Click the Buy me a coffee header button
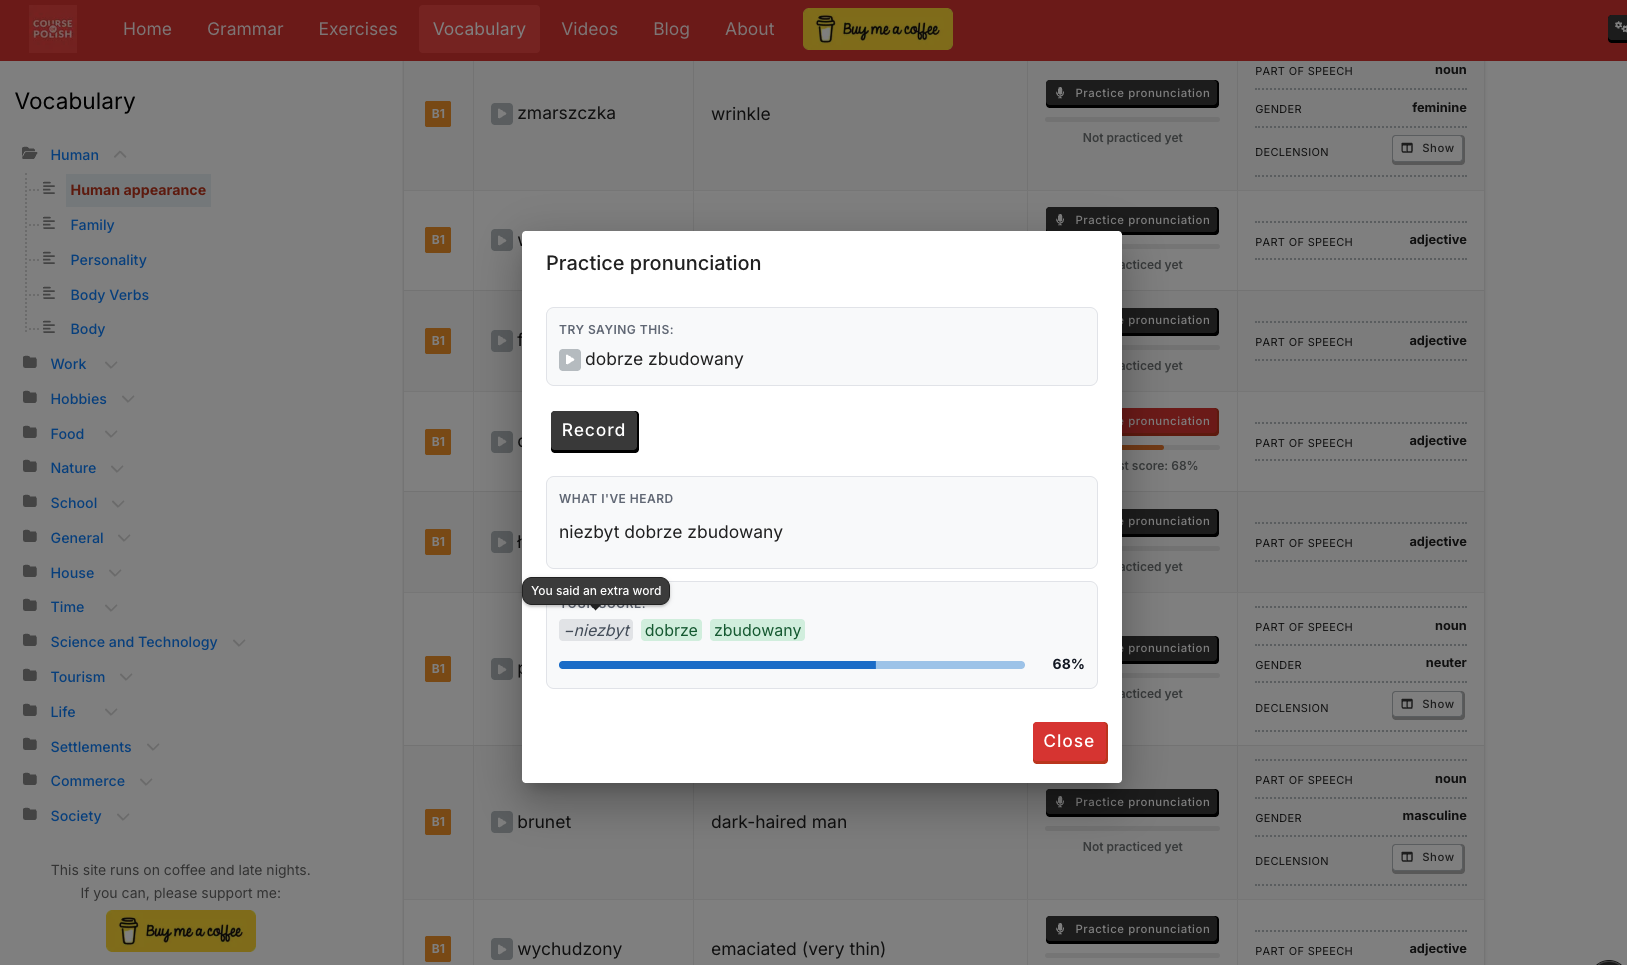 coord(877,29)
